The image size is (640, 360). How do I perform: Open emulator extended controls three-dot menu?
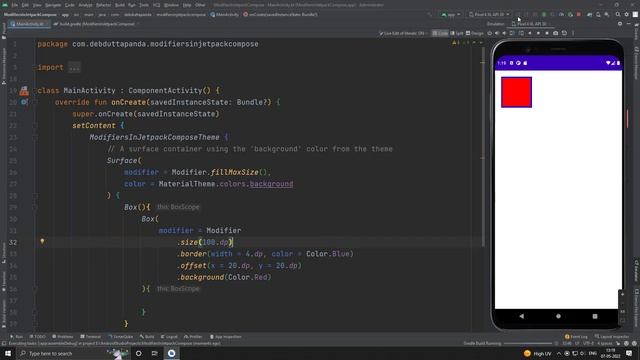pos(573,33)
